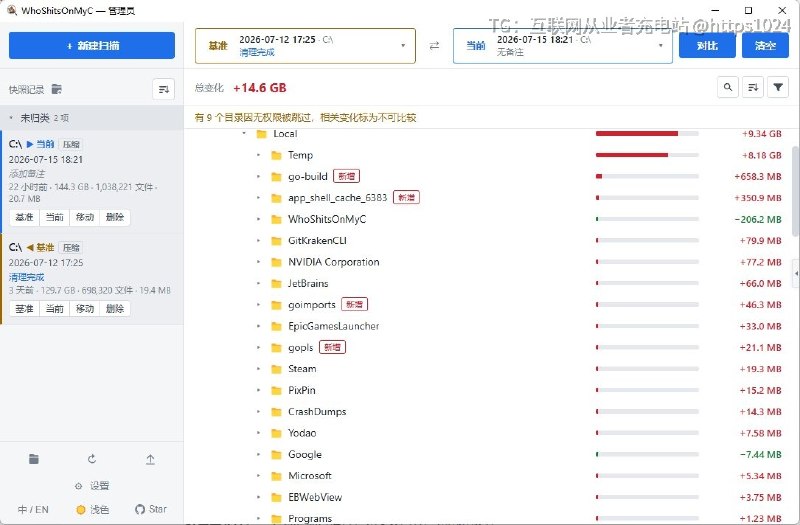Viewport: 800px width, 525px height.
Task: Expand the go-build folder
Action: tap(258, 177)
